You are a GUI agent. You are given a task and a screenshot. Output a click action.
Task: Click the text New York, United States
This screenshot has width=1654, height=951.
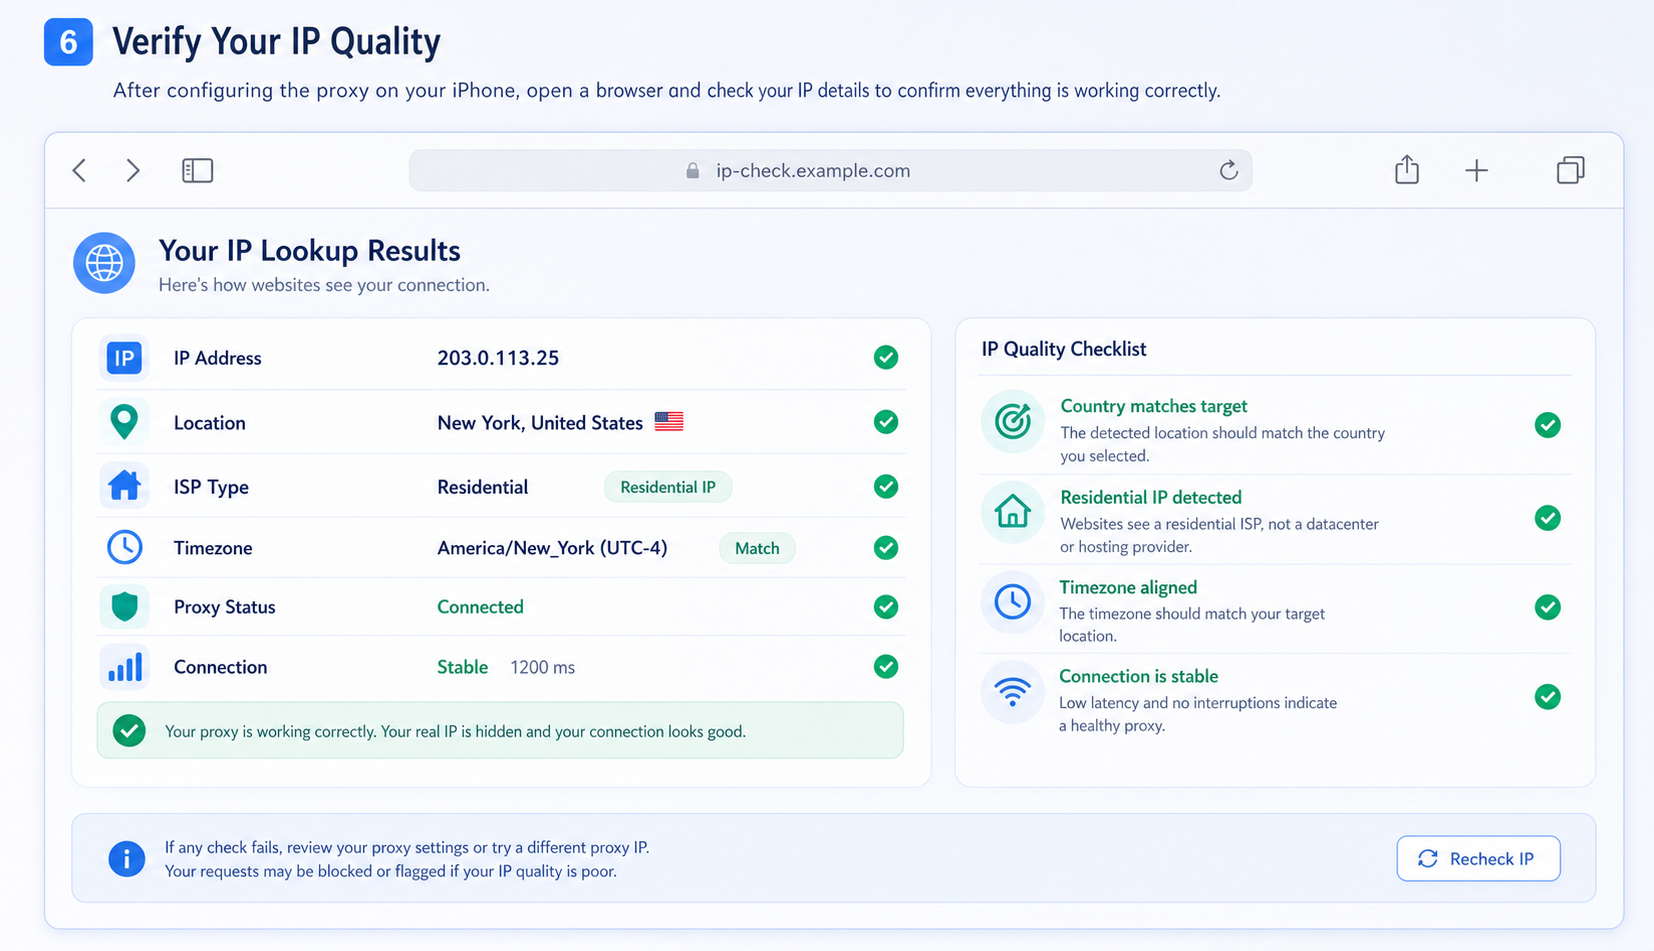click(540, 423)
